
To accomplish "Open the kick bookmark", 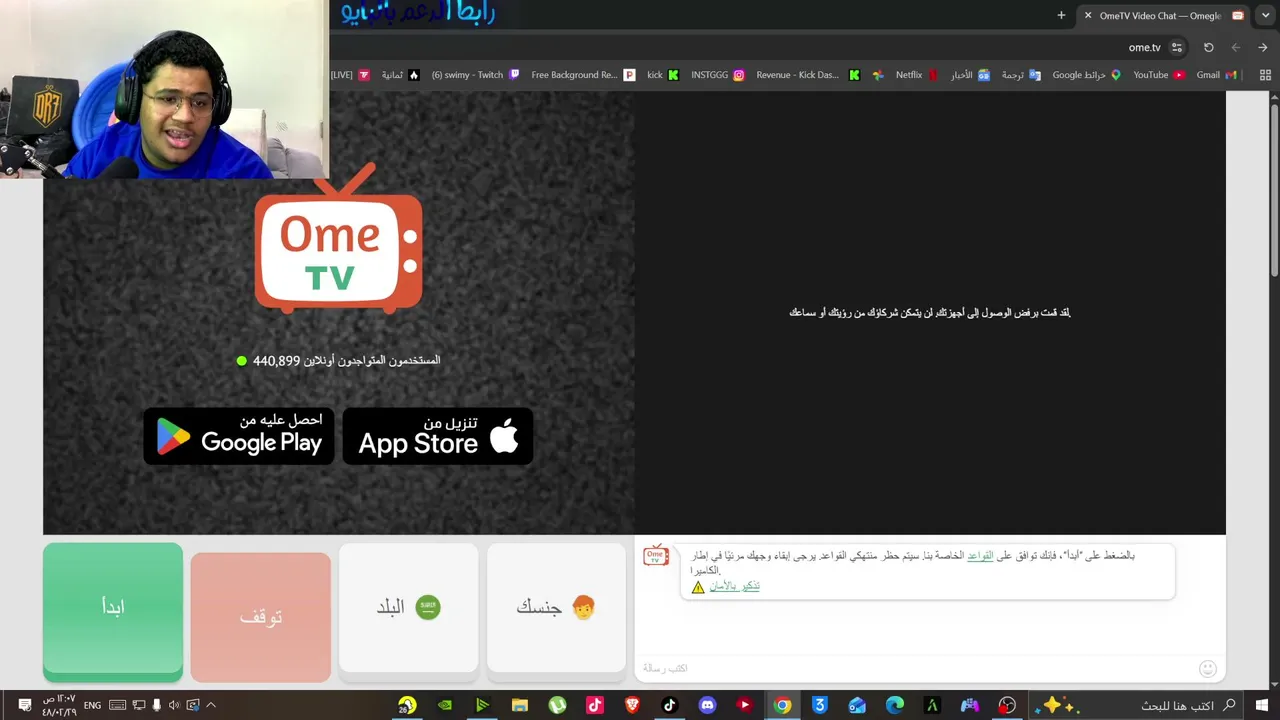I will (x=663, y=75).
